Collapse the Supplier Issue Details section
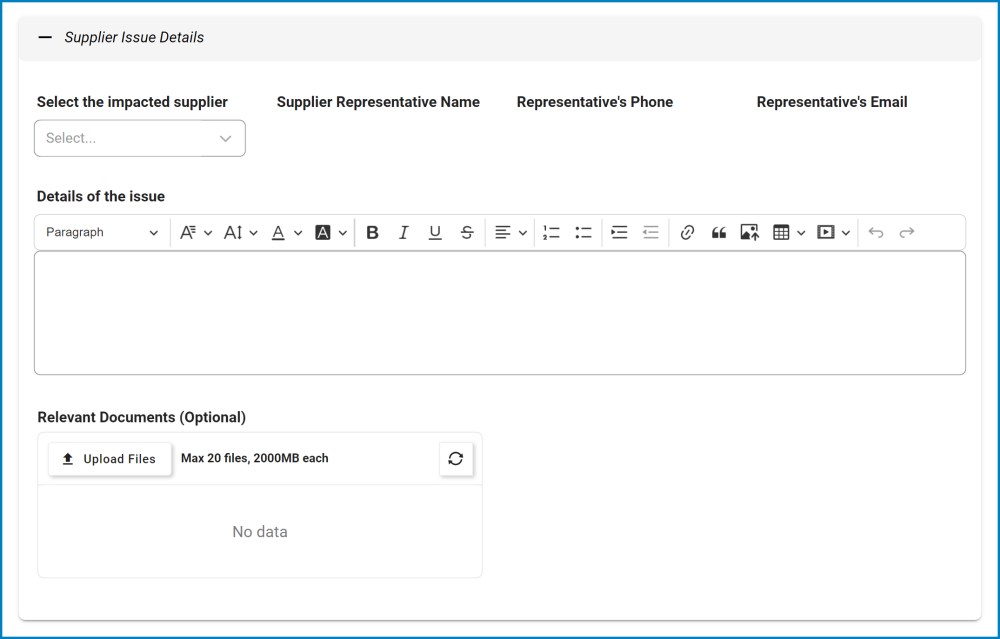The width and height of the screenshot is (1000, 639). (x=45, y=38)
